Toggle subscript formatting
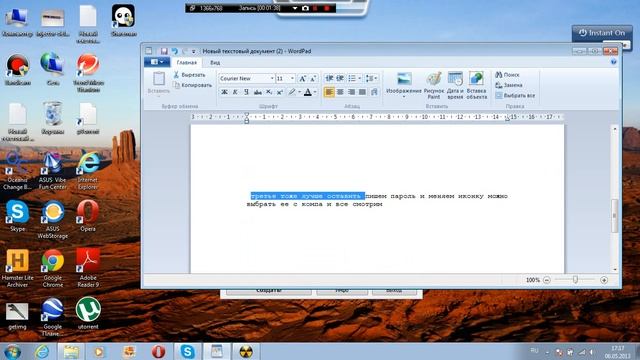 [x=269, y=92]
